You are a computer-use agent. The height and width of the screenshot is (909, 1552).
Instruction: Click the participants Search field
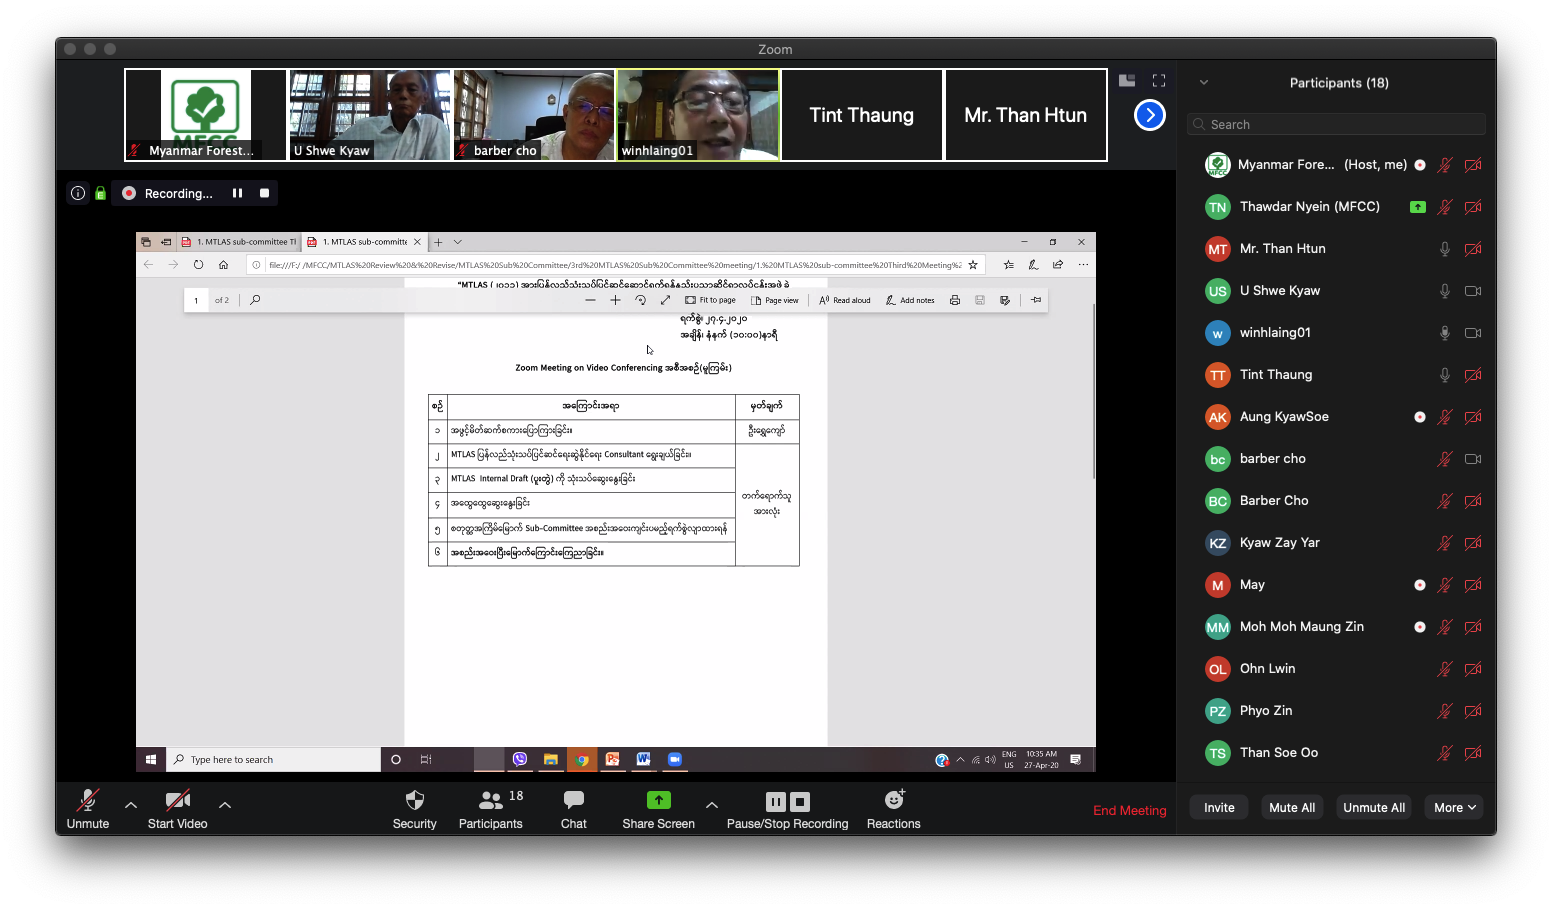pyautogui.click(x=1336, y=124)
